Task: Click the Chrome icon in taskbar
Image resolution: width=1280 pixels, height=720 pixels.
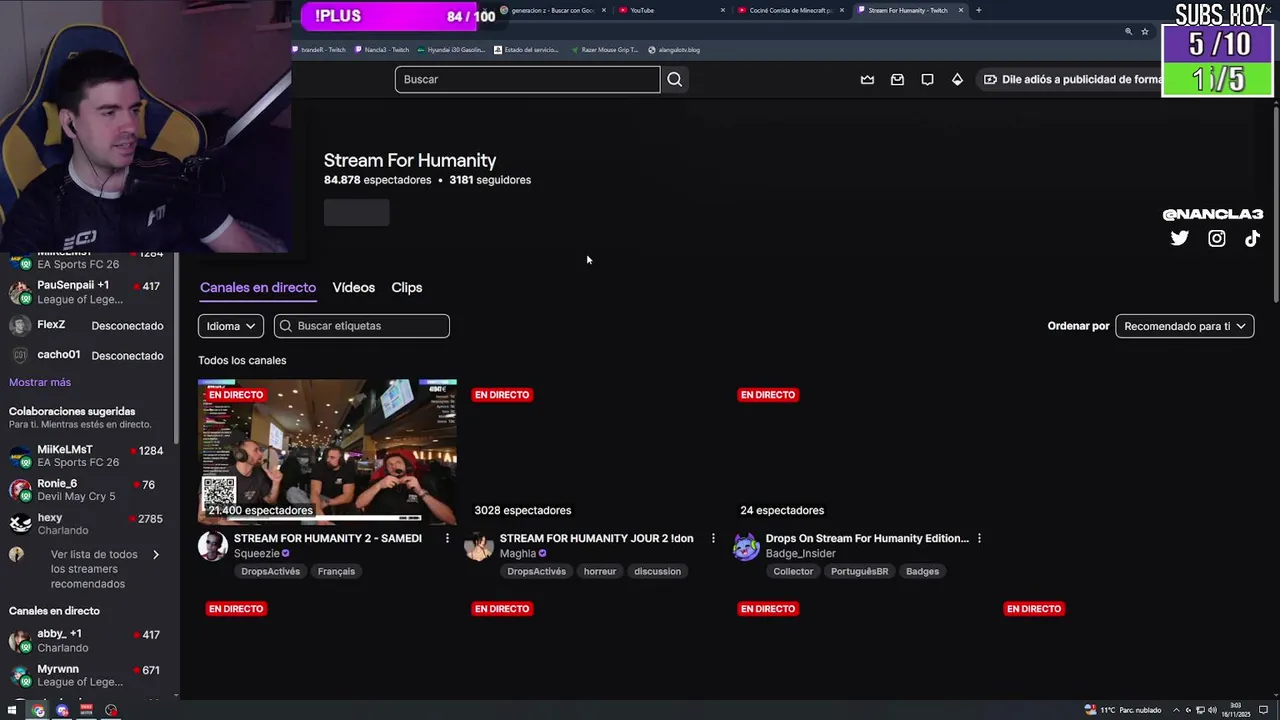Action: coord(38,710)
